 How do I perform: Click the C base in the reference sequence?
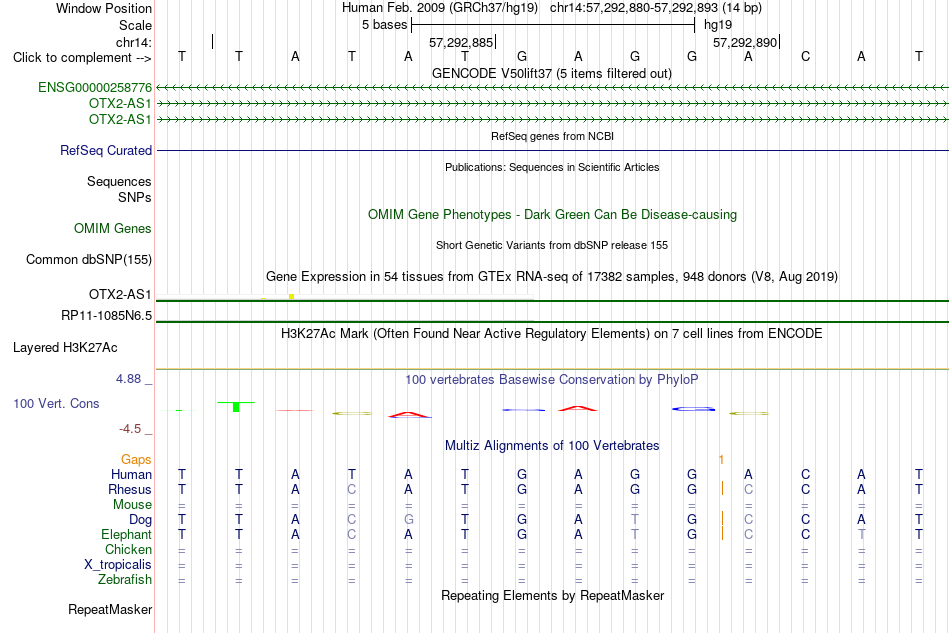805,56
